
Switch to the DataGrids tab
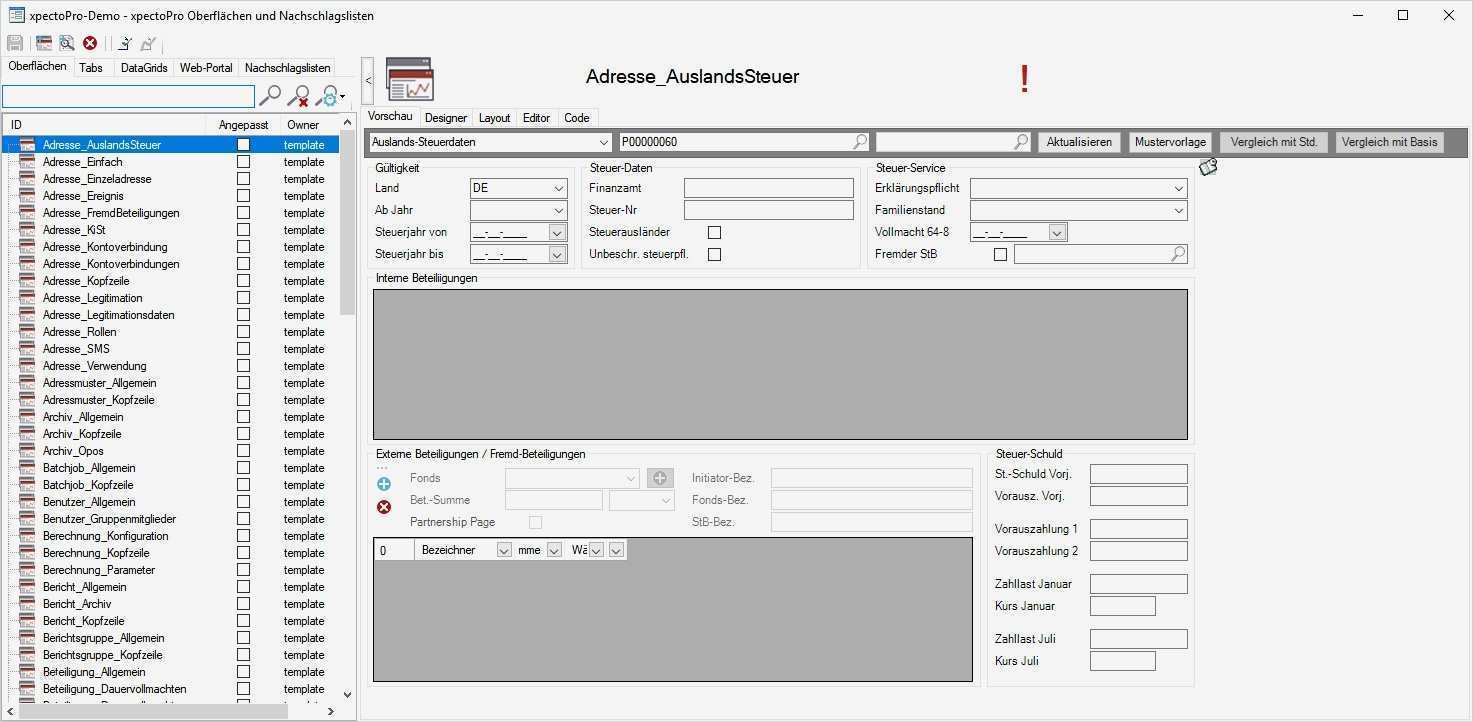pos(144,68)
